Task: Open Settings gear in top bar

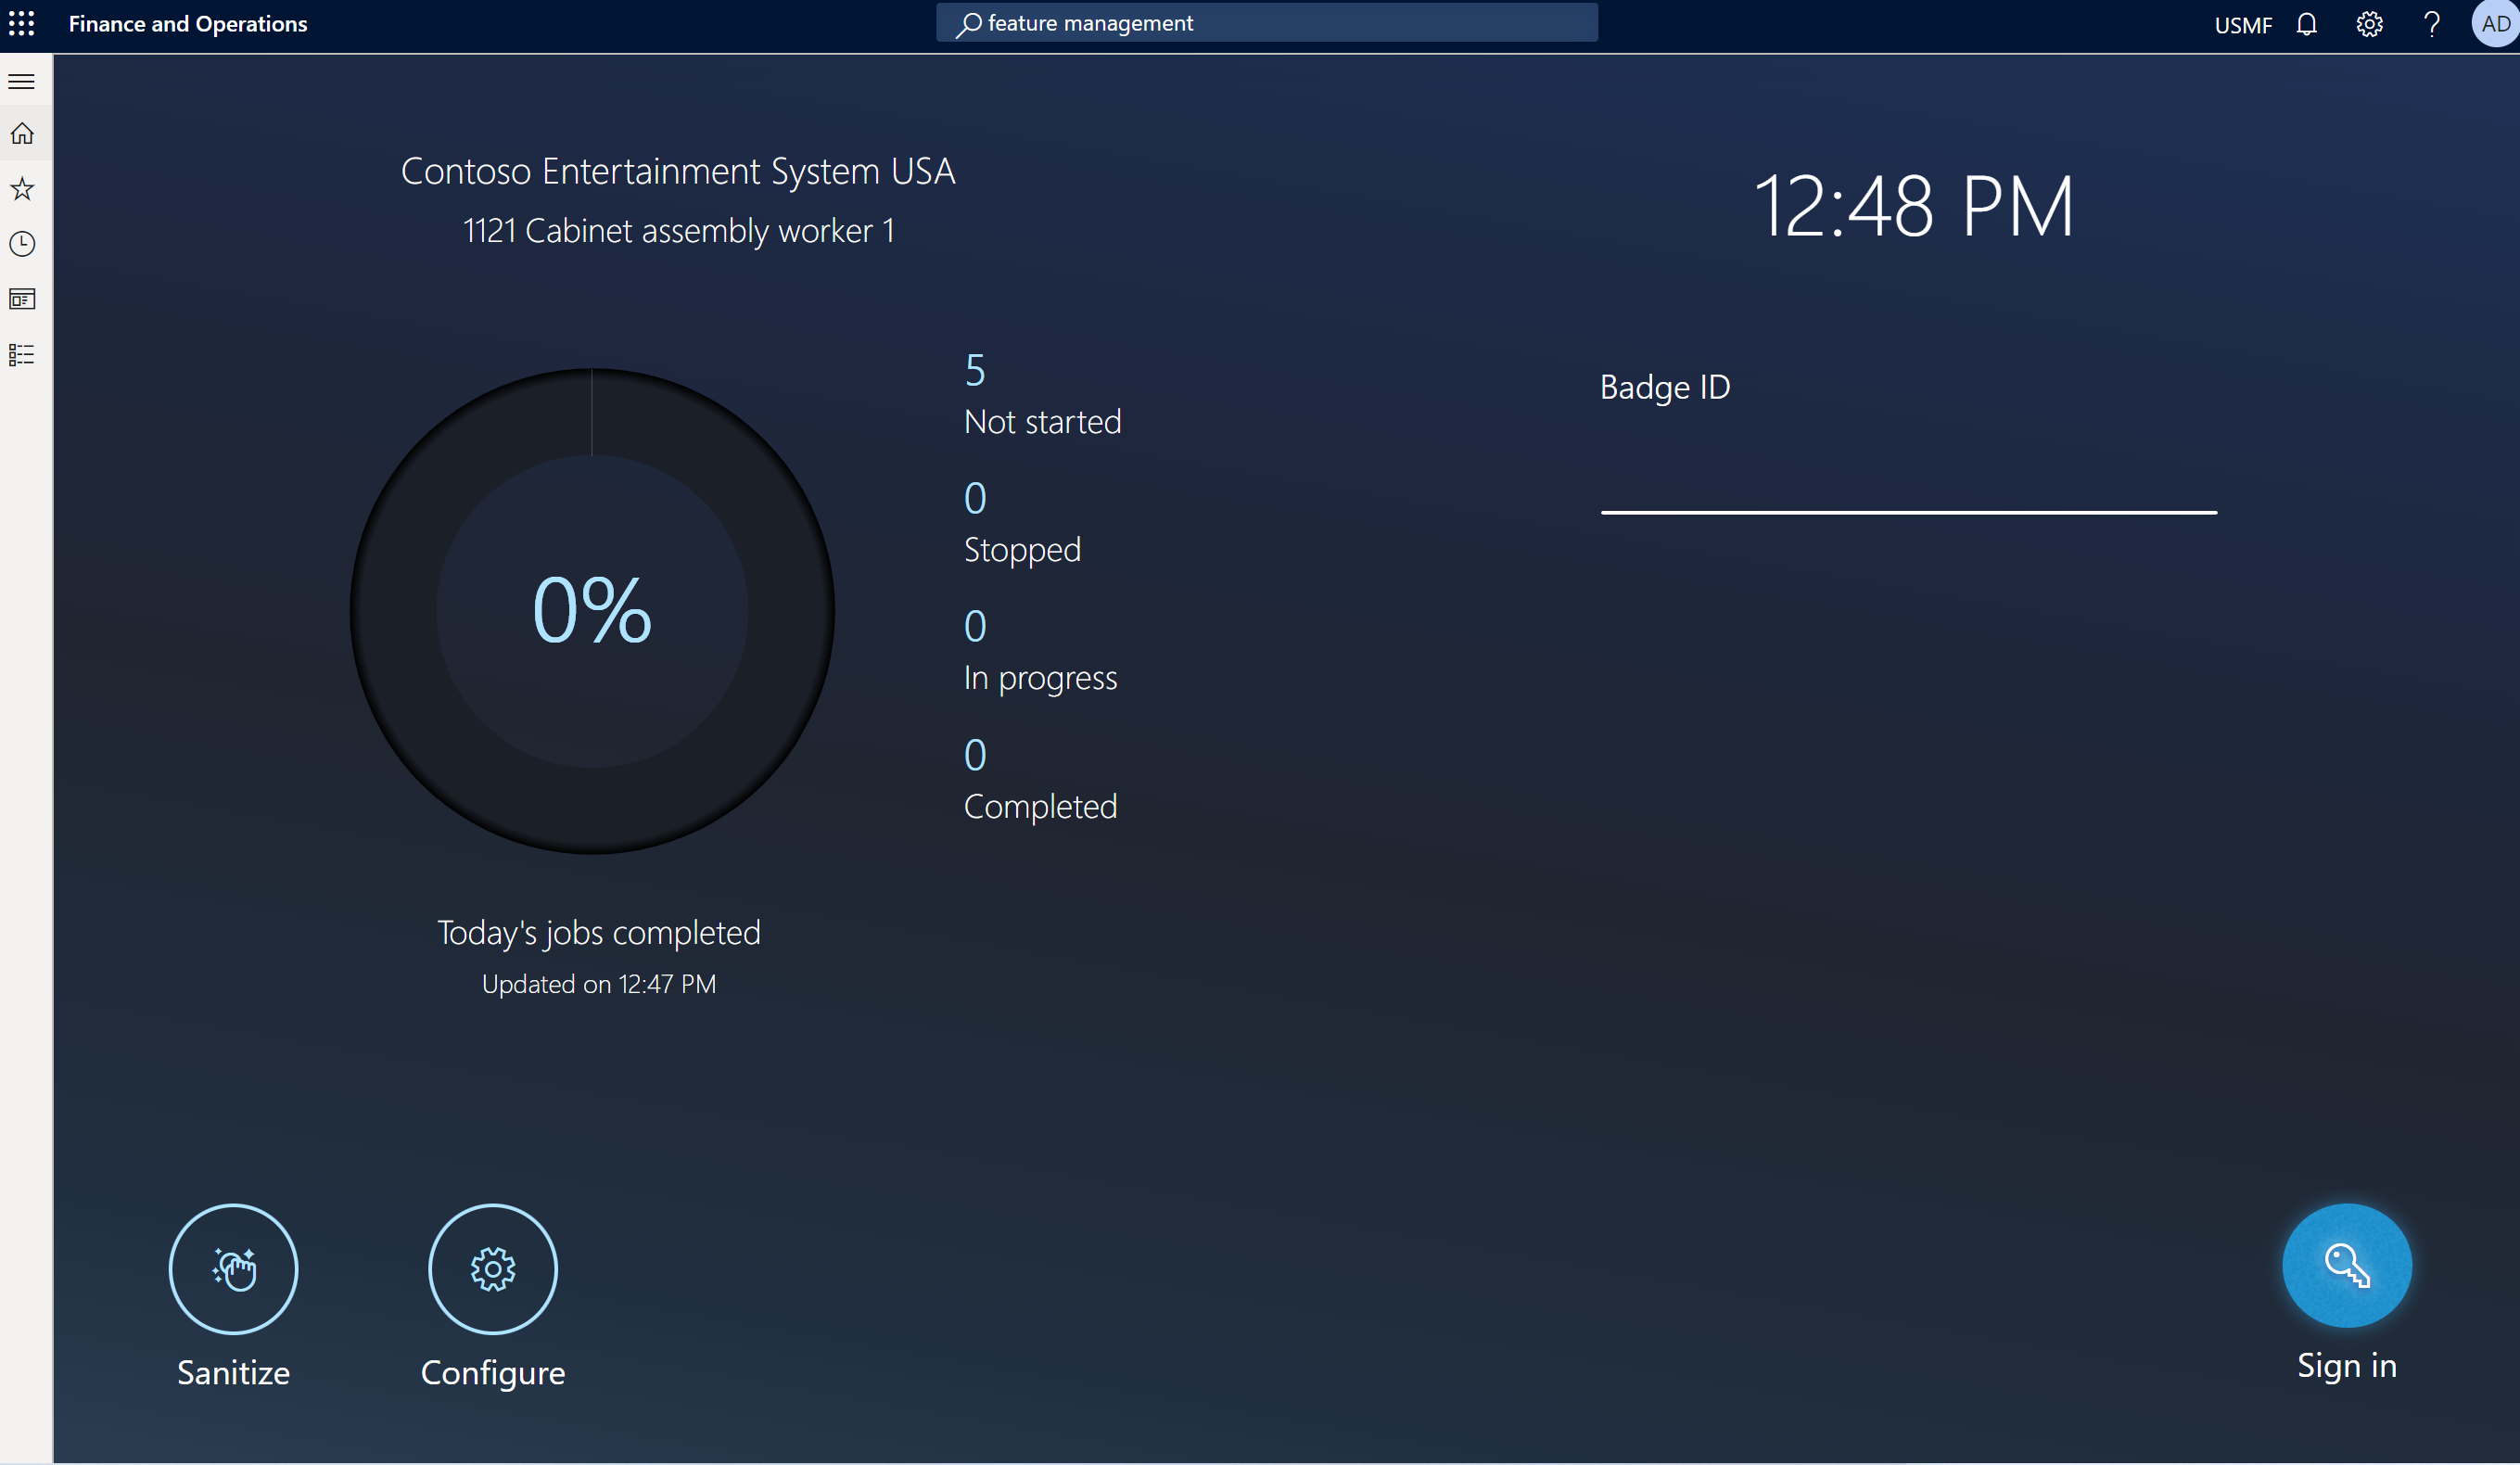Action: pos(2369,24)
